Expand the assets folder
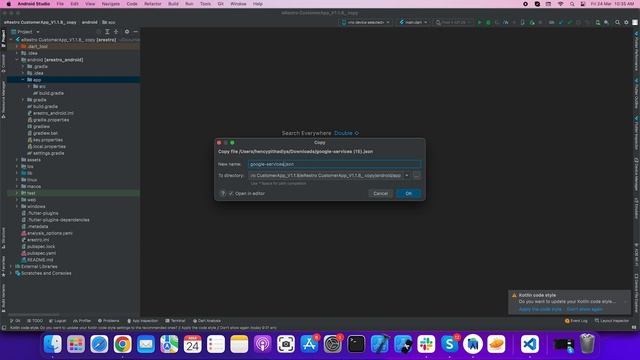Screen dimensions: 640x360 point(17,160)
